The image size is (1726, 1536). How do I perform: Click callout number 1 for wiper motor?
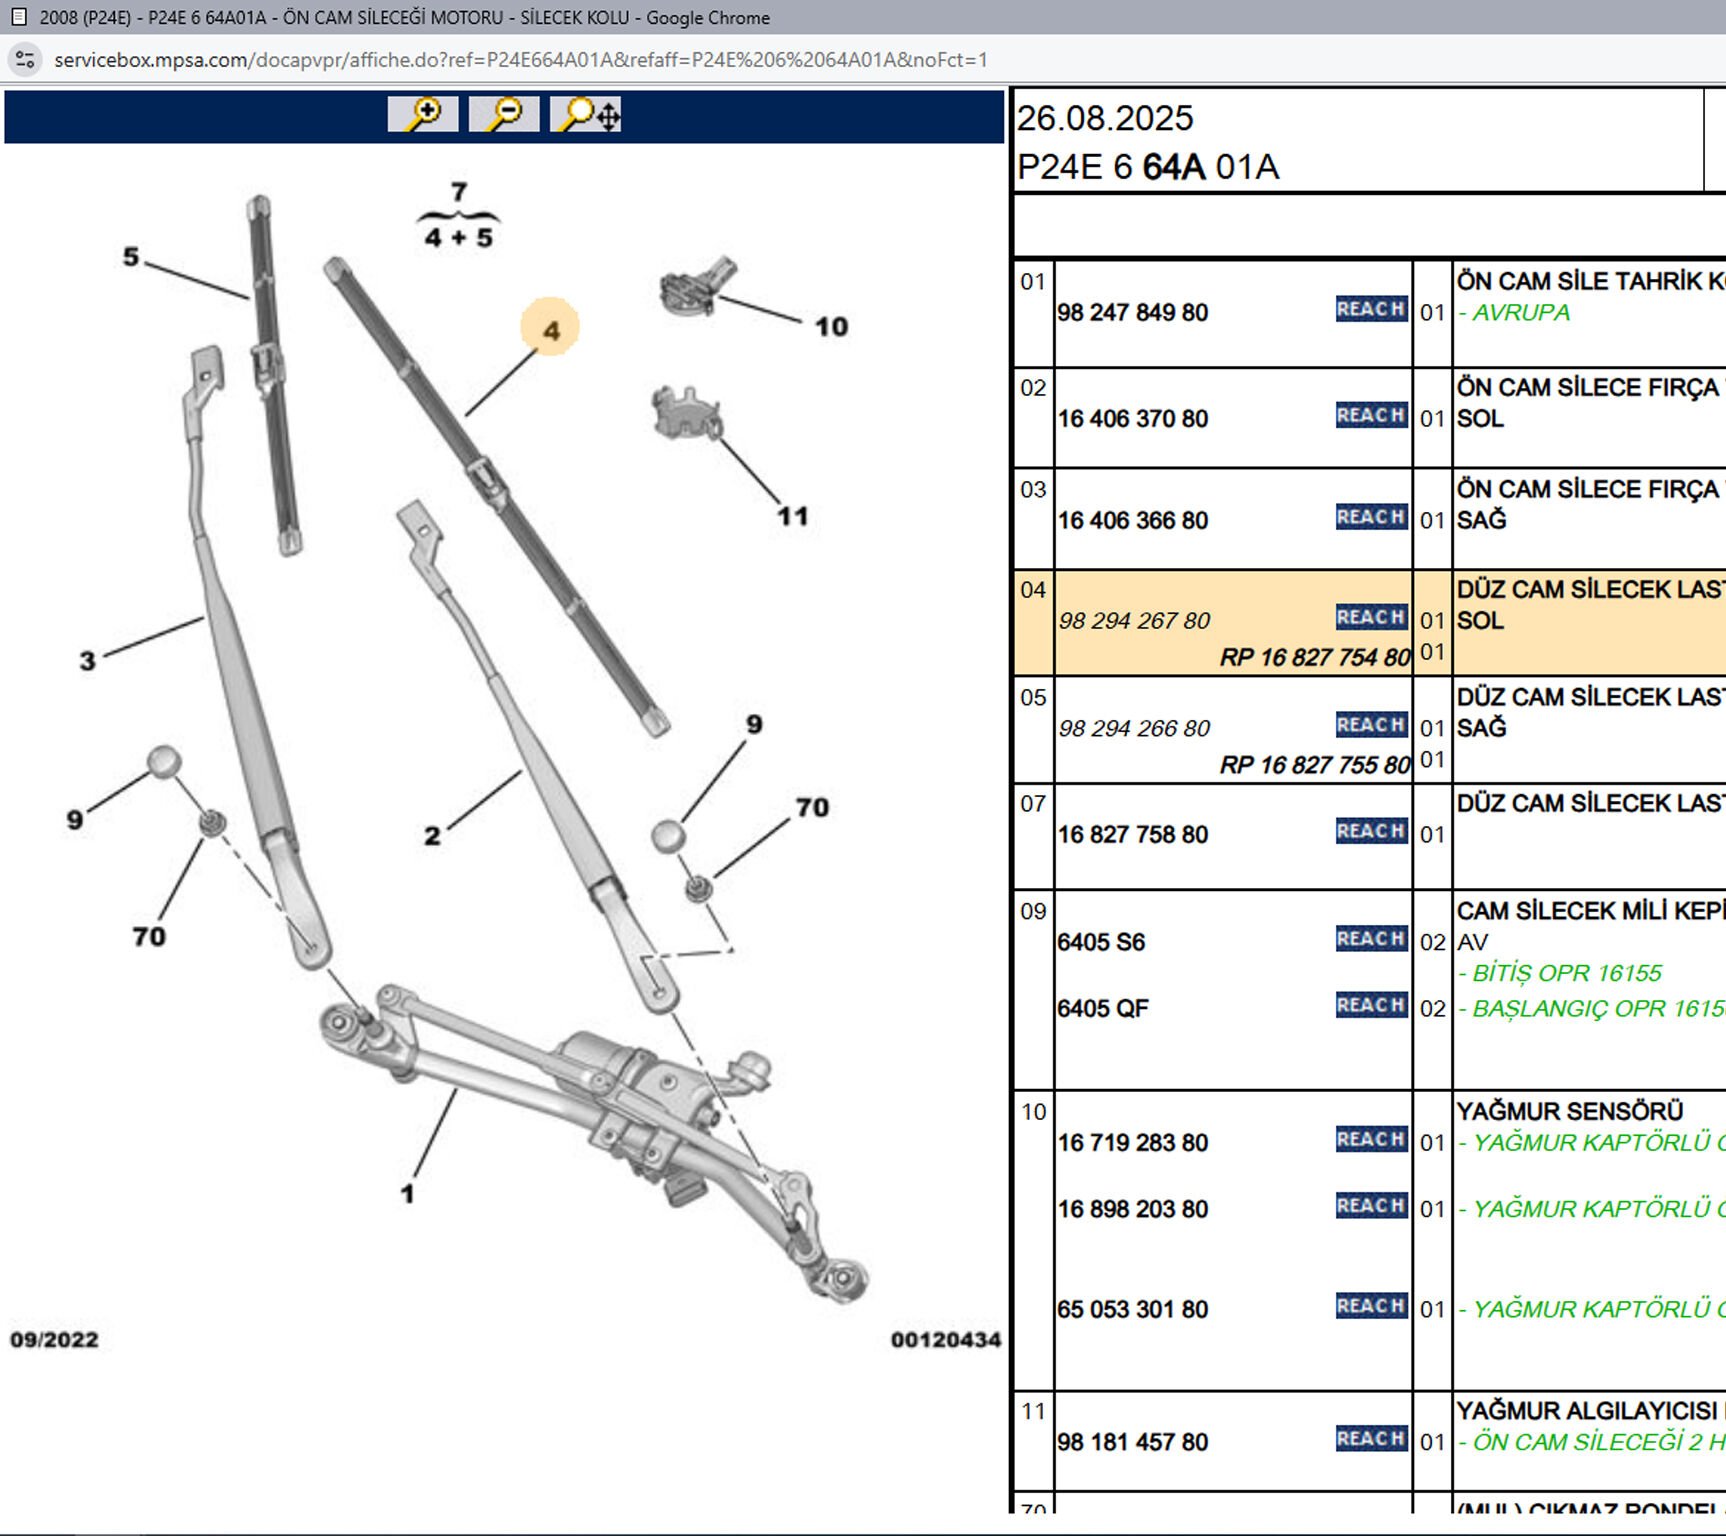pos(407,1193)
